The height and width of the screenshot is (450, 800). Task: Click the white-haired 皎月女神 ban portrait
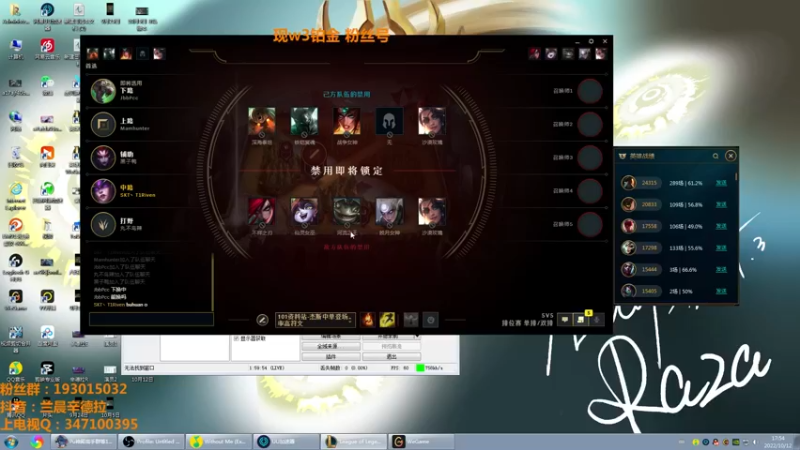pos(389,211)
